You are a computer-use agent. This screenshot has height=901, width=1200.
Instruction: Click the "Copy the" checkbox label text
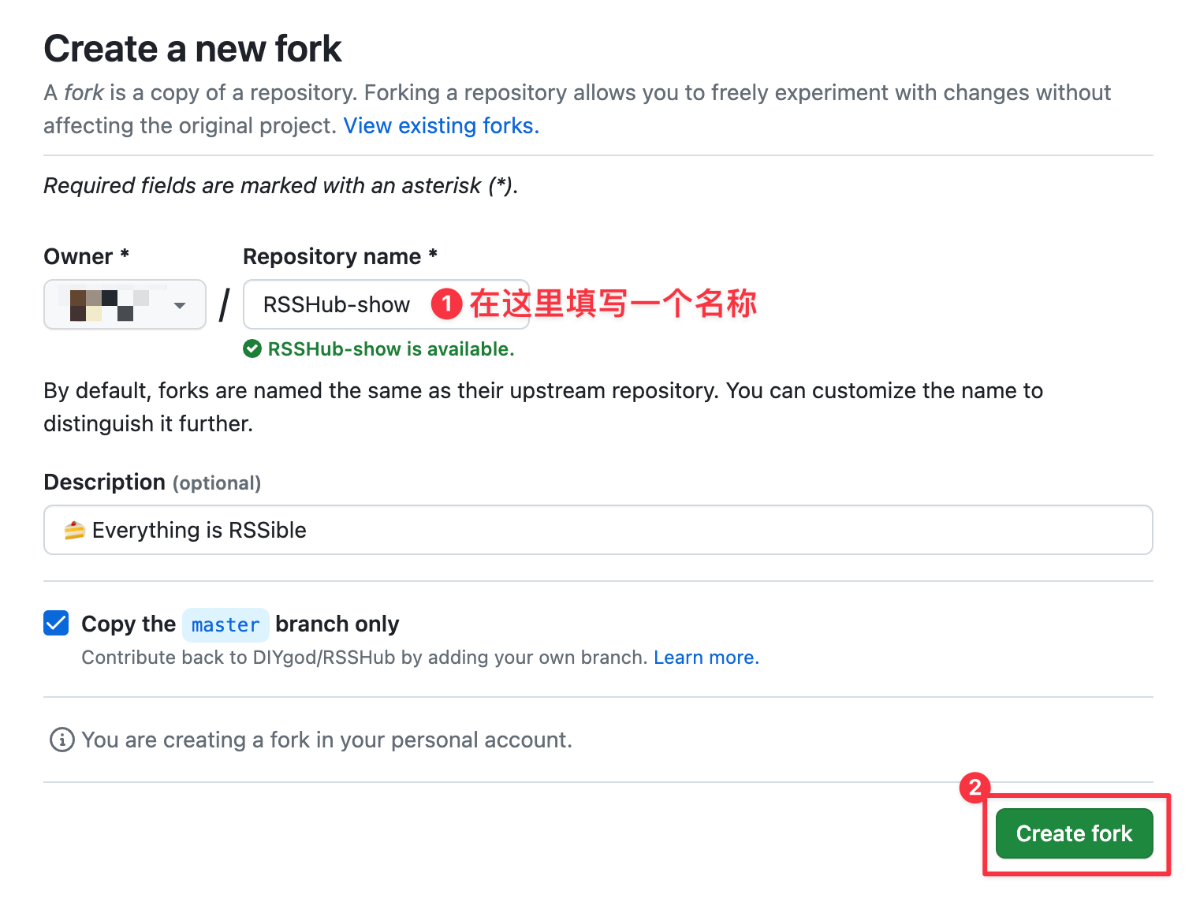[128, 624]
